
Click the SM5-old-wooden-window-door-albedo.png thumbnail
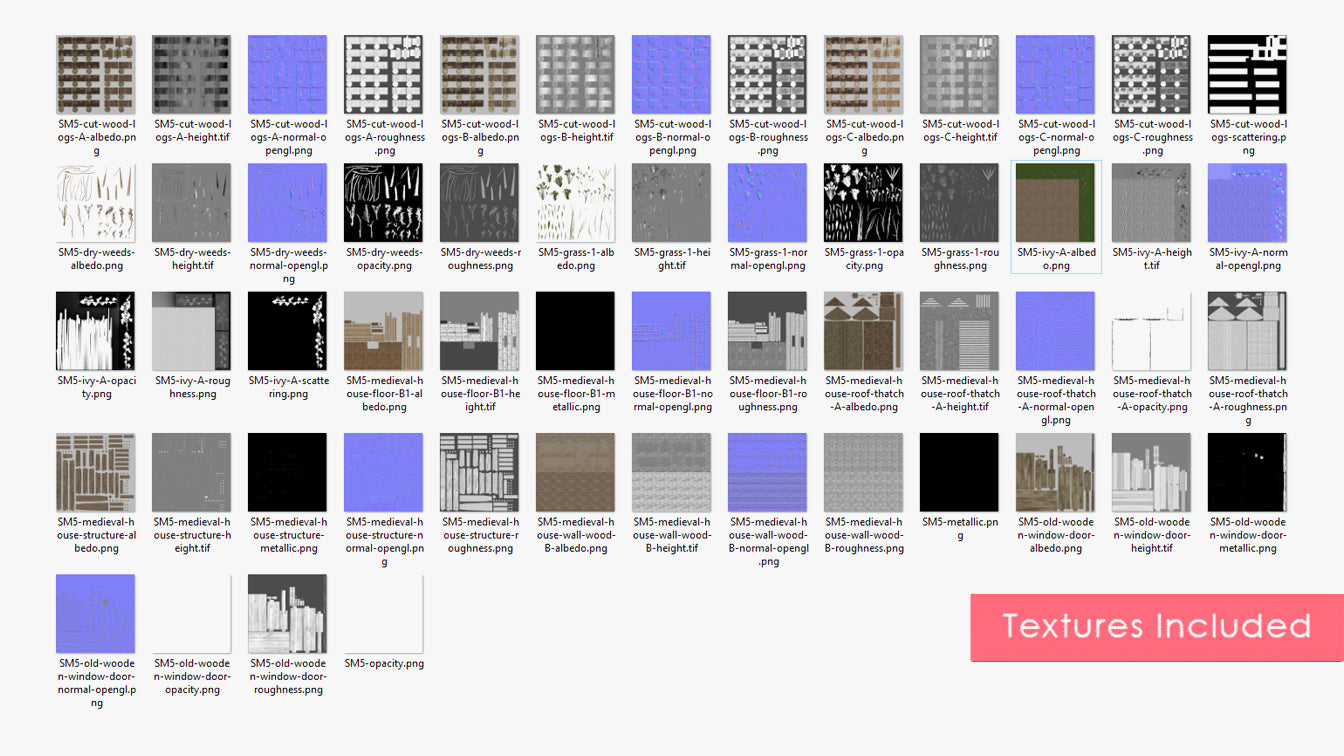(x=1055, y=472)
